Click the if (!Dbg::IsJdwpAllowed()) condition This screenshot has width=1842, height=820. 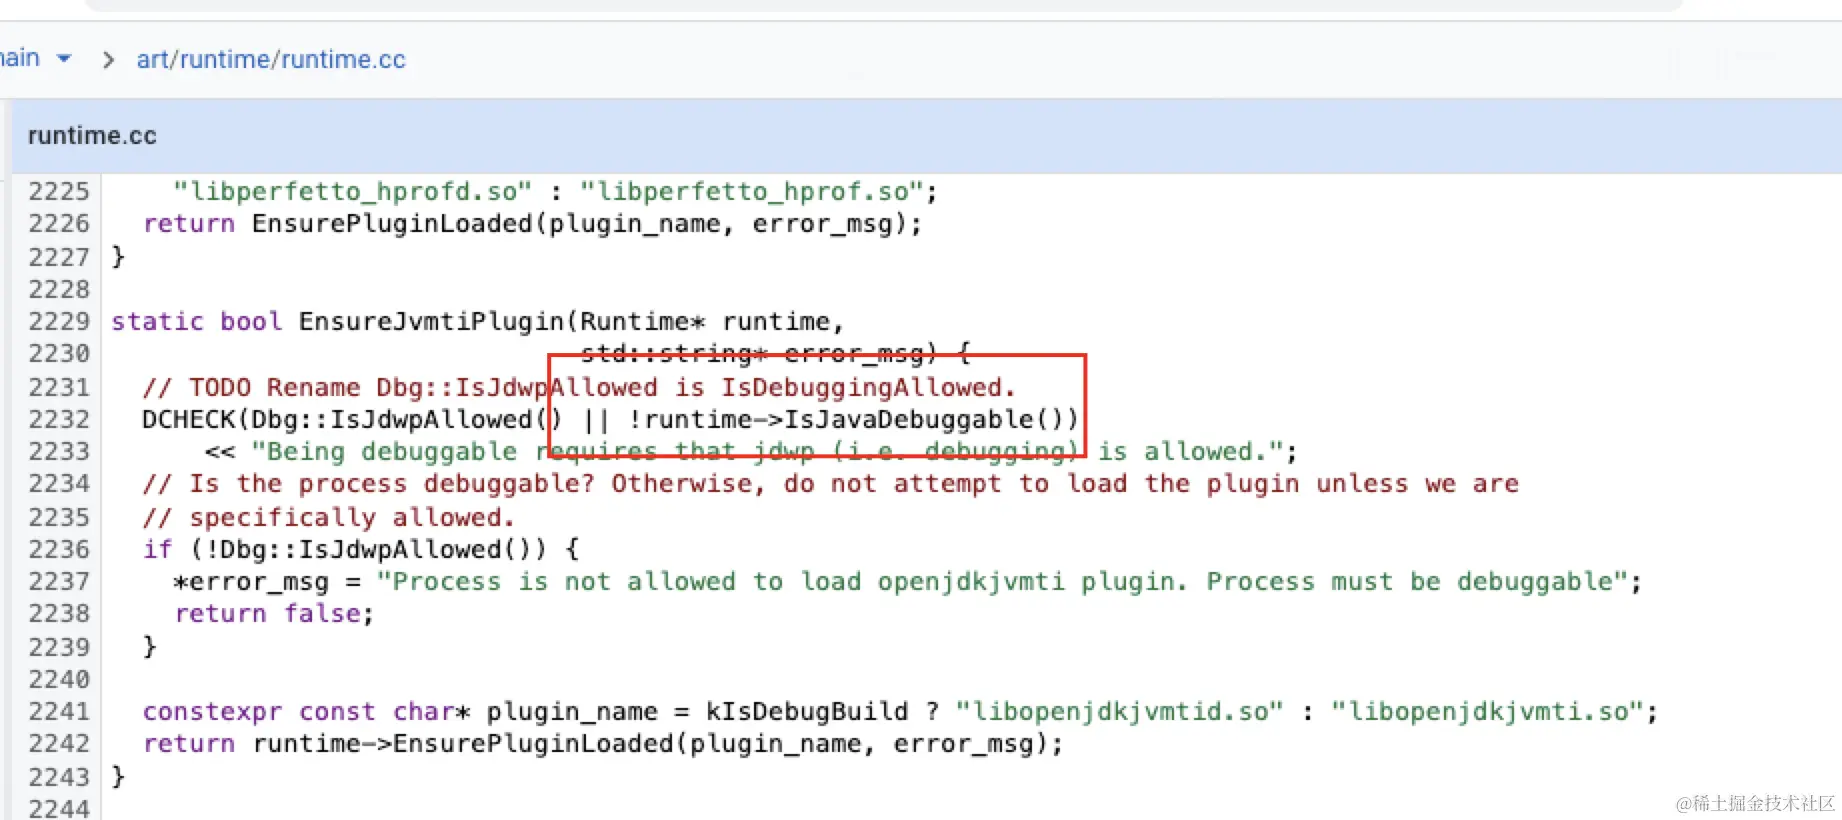(x=360, y=549)
